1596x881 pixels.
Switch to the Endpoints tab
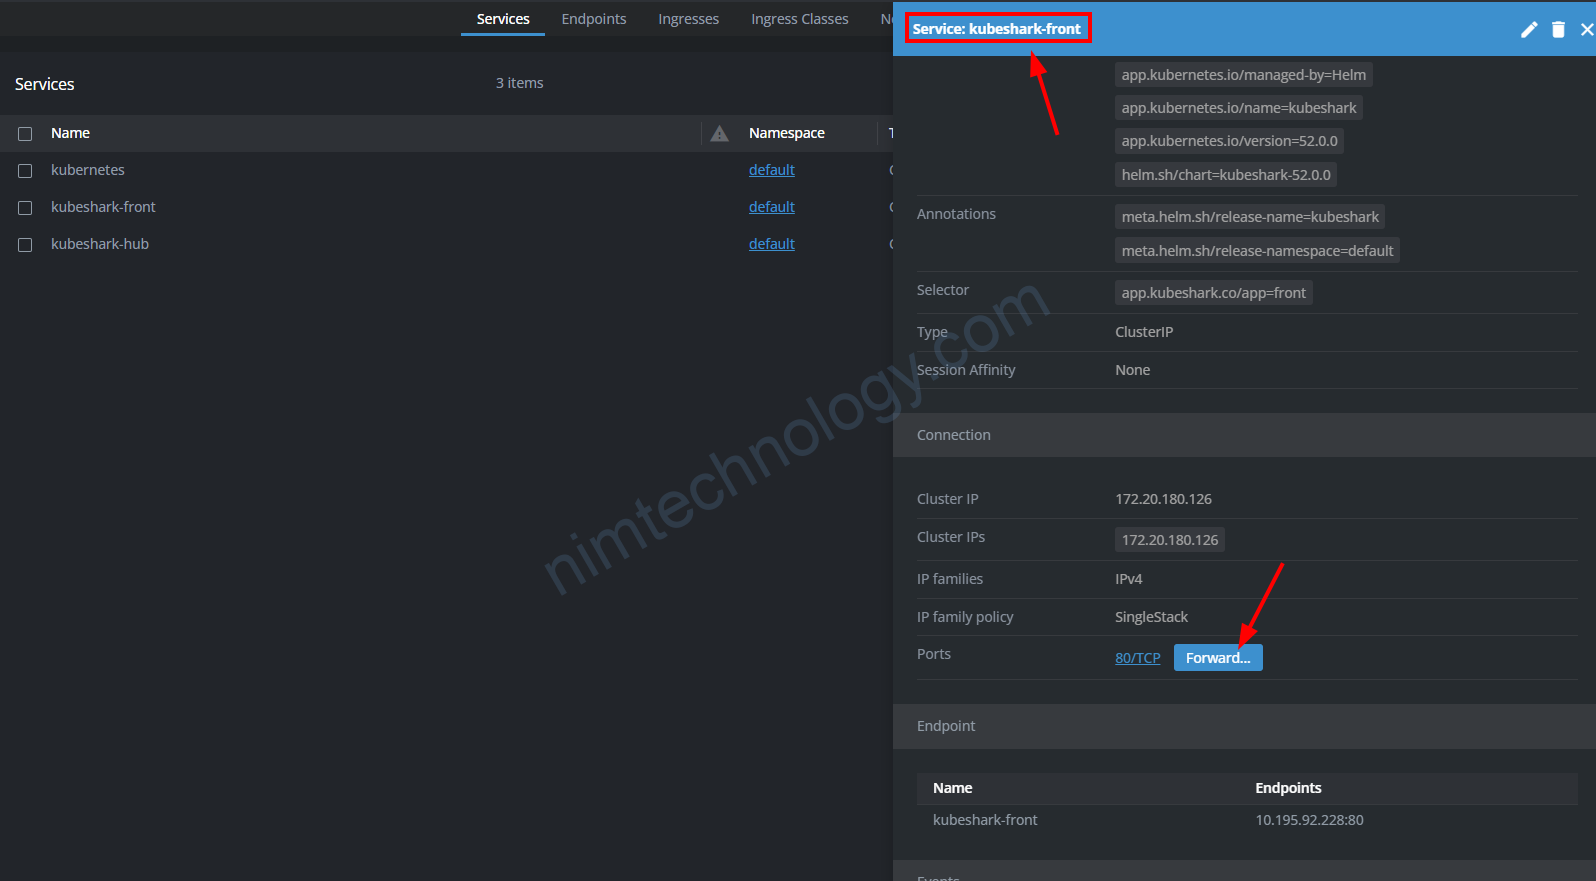point(593,19)
